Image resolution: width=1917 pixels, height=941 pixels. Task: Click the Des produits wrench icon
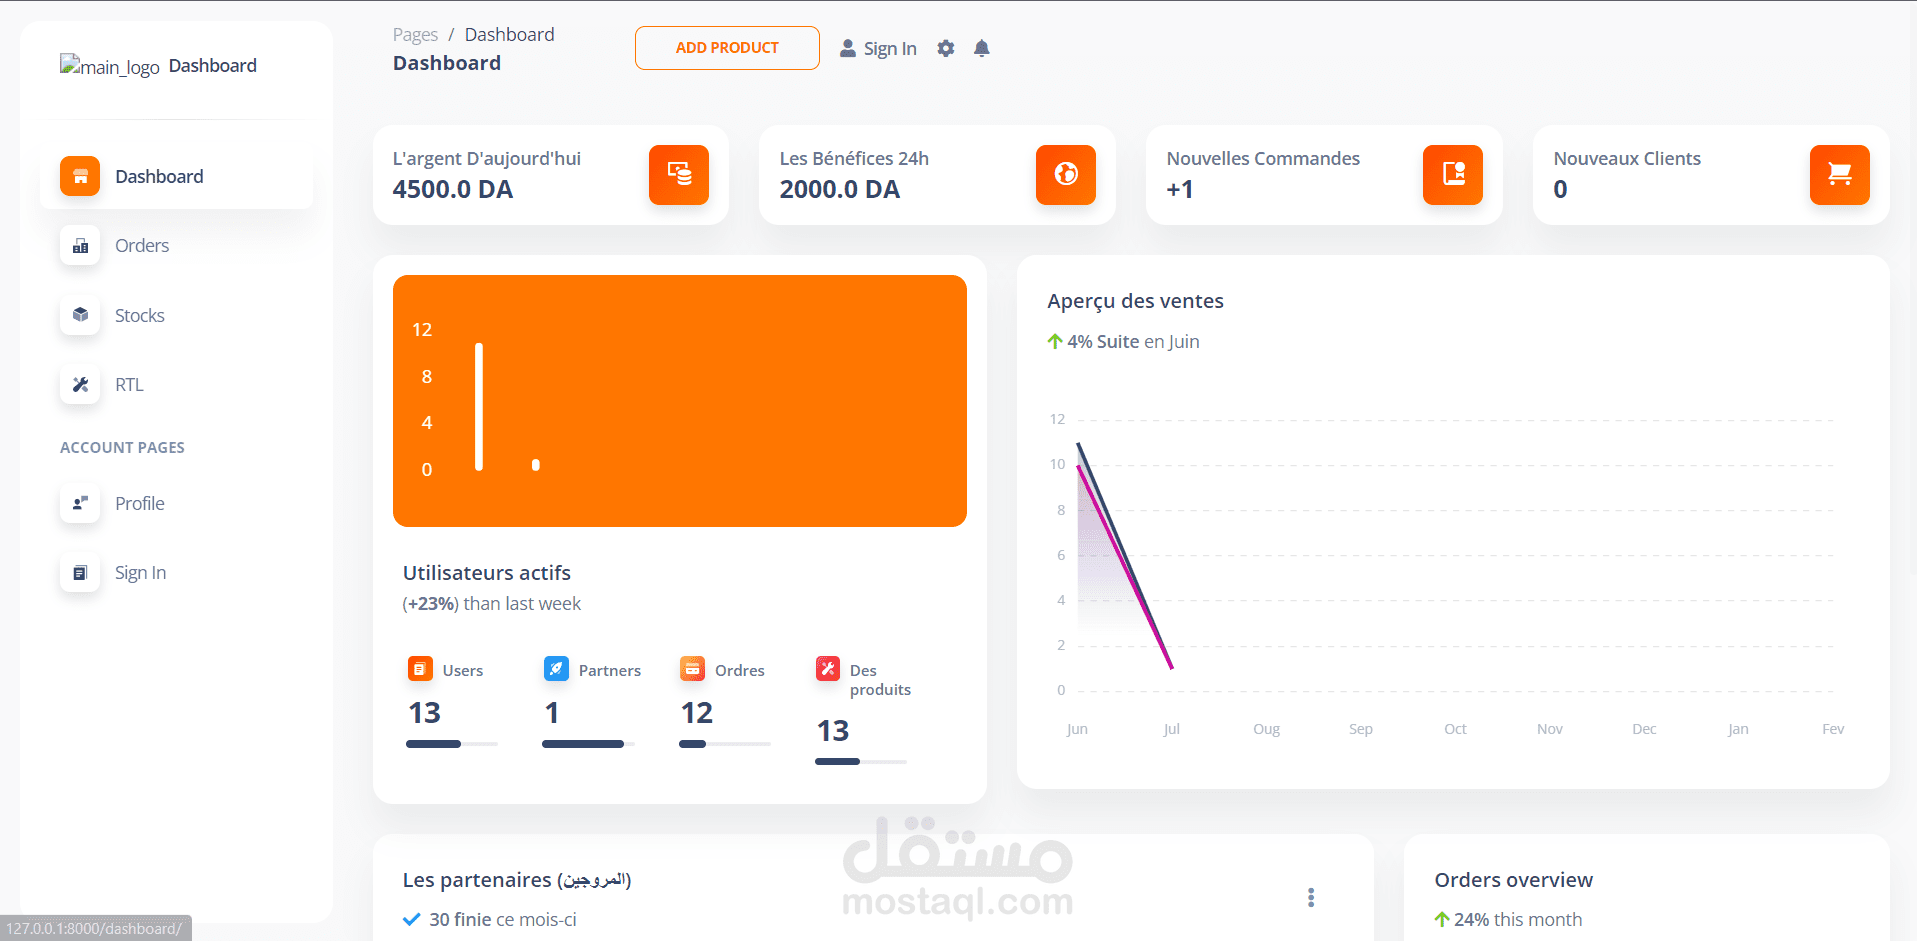[827, 669]
